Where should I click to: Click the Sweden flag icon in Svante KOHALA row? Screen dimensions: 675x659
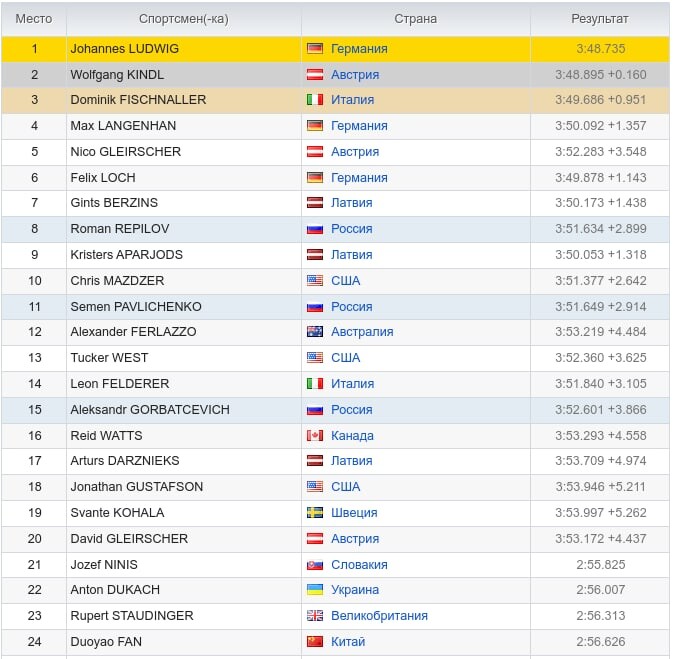315,513
